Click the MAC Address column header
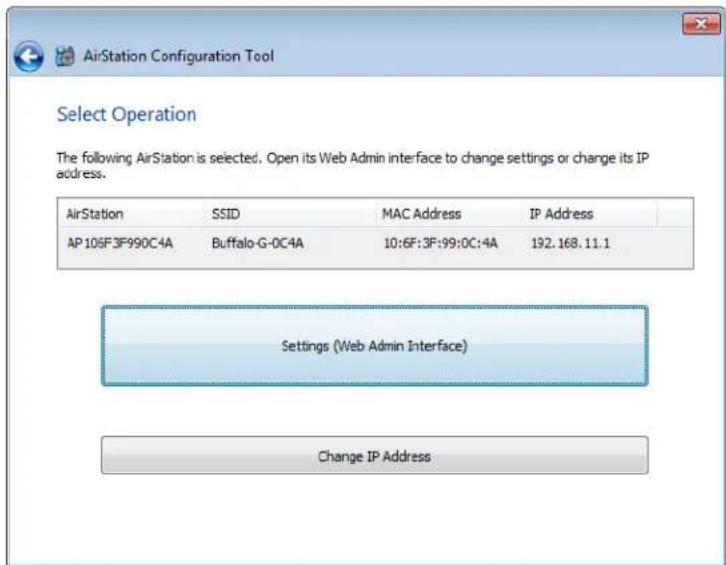Viewport: 726px width, 565px height. click(449, 213)
